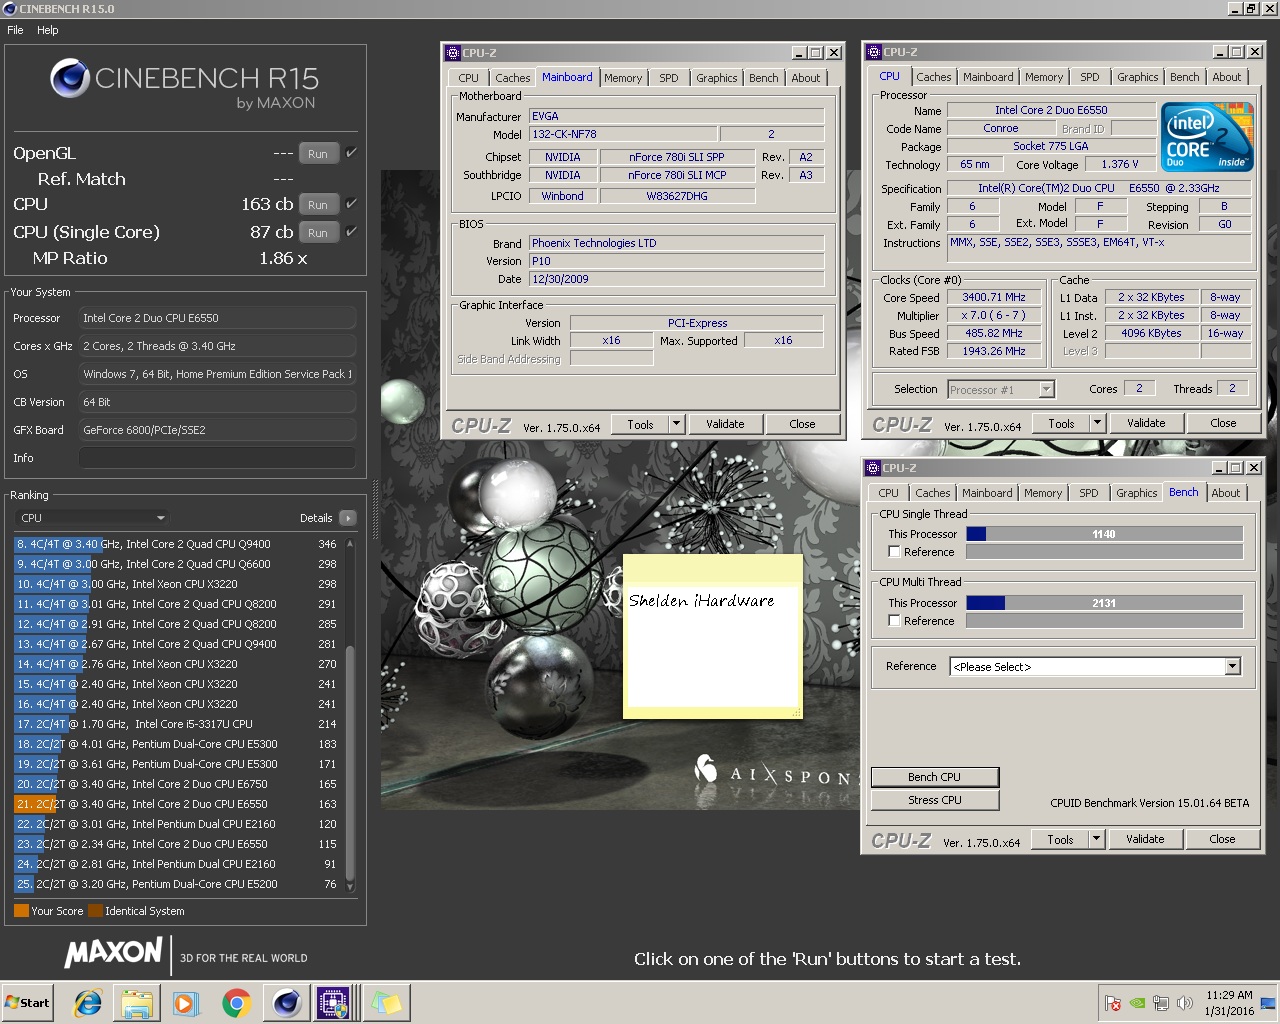Open the Graphics tab in CPU window
The width and height of the screenshot is (1280, 1024).
[1138, 77]
